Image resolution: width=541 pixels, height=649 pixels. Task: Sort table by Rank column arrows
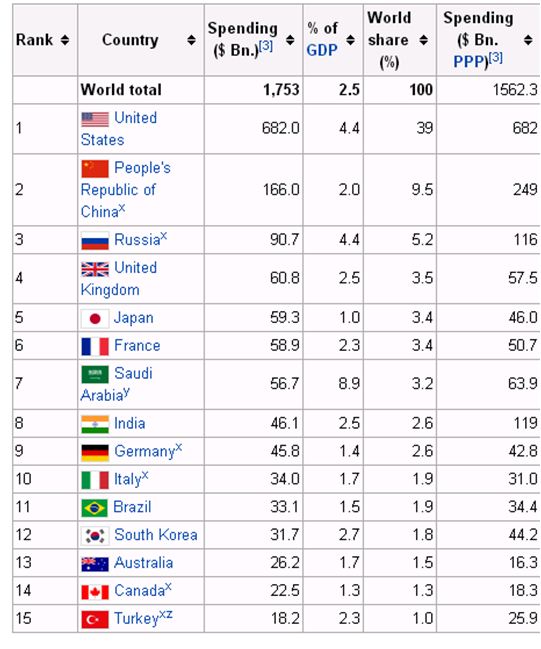click(x=65, y=40)
